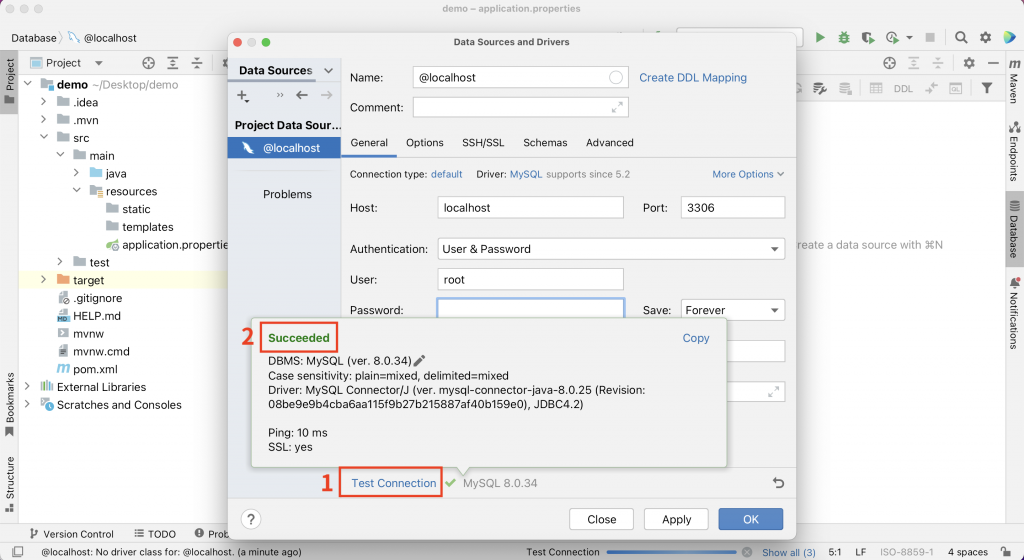Expand the .mvn folder
1024x560 pixels.
tap(44, 119)
